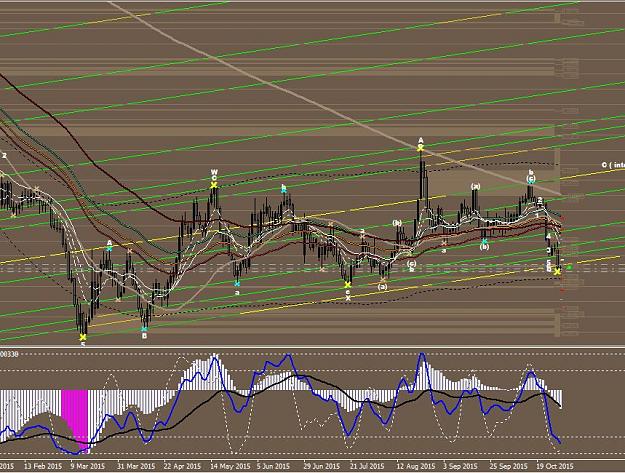Select the yellow X marker at late-October low
This screenshot has width=625, height=473.
(557, 272)
